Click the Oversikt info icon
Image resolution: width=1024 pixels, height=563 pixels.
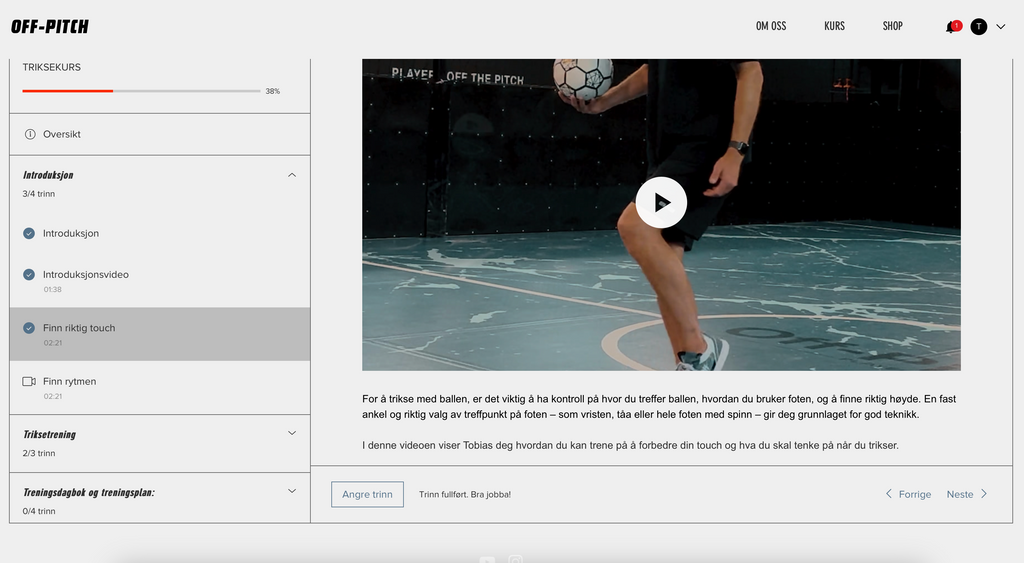tap(29, 135)
